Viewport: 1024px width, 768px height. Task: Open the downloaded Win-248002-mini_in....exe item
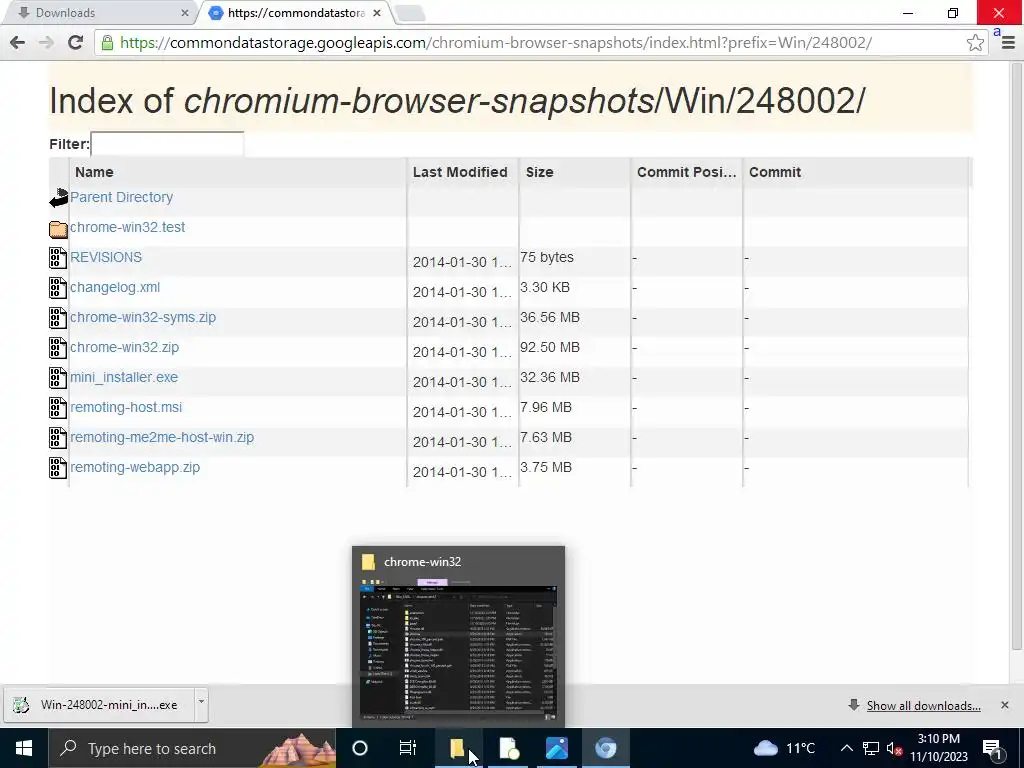pos(99,705)
